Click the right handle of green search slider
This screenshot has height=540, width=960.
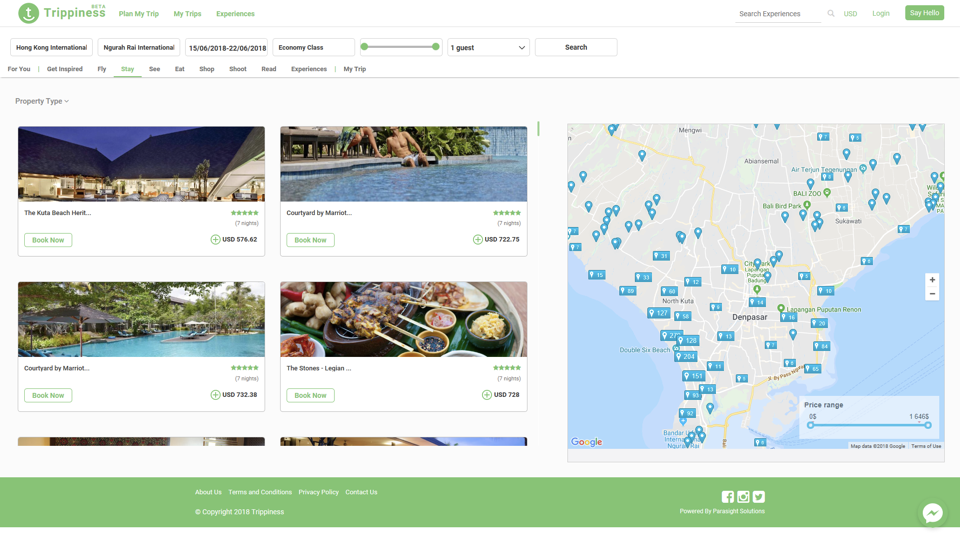[435, 47]
